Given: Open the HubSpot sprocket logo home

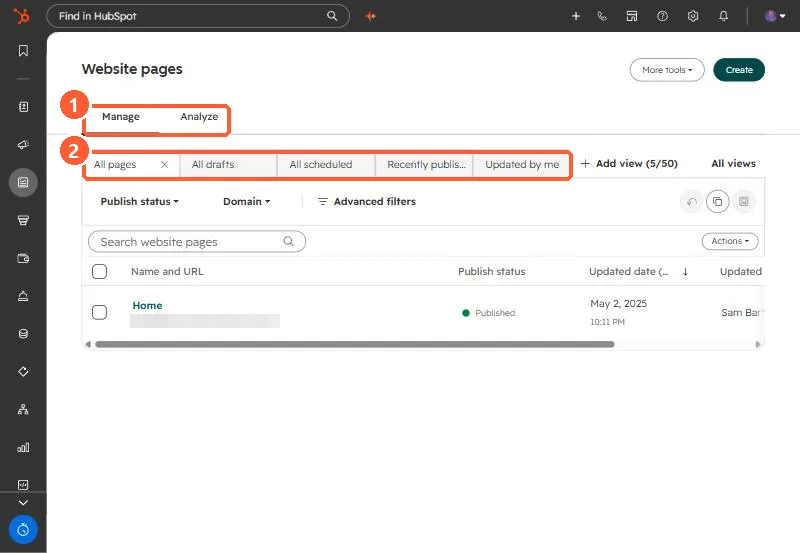Looking at the screenshot, I should tap(21, 16).
